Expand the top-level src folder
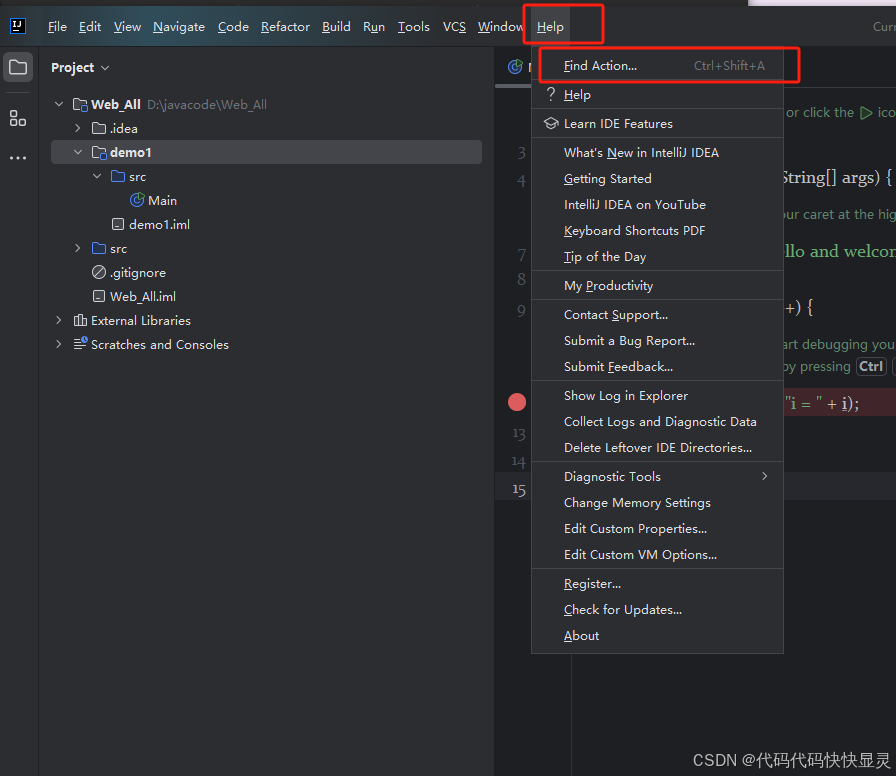 [78, 248]
